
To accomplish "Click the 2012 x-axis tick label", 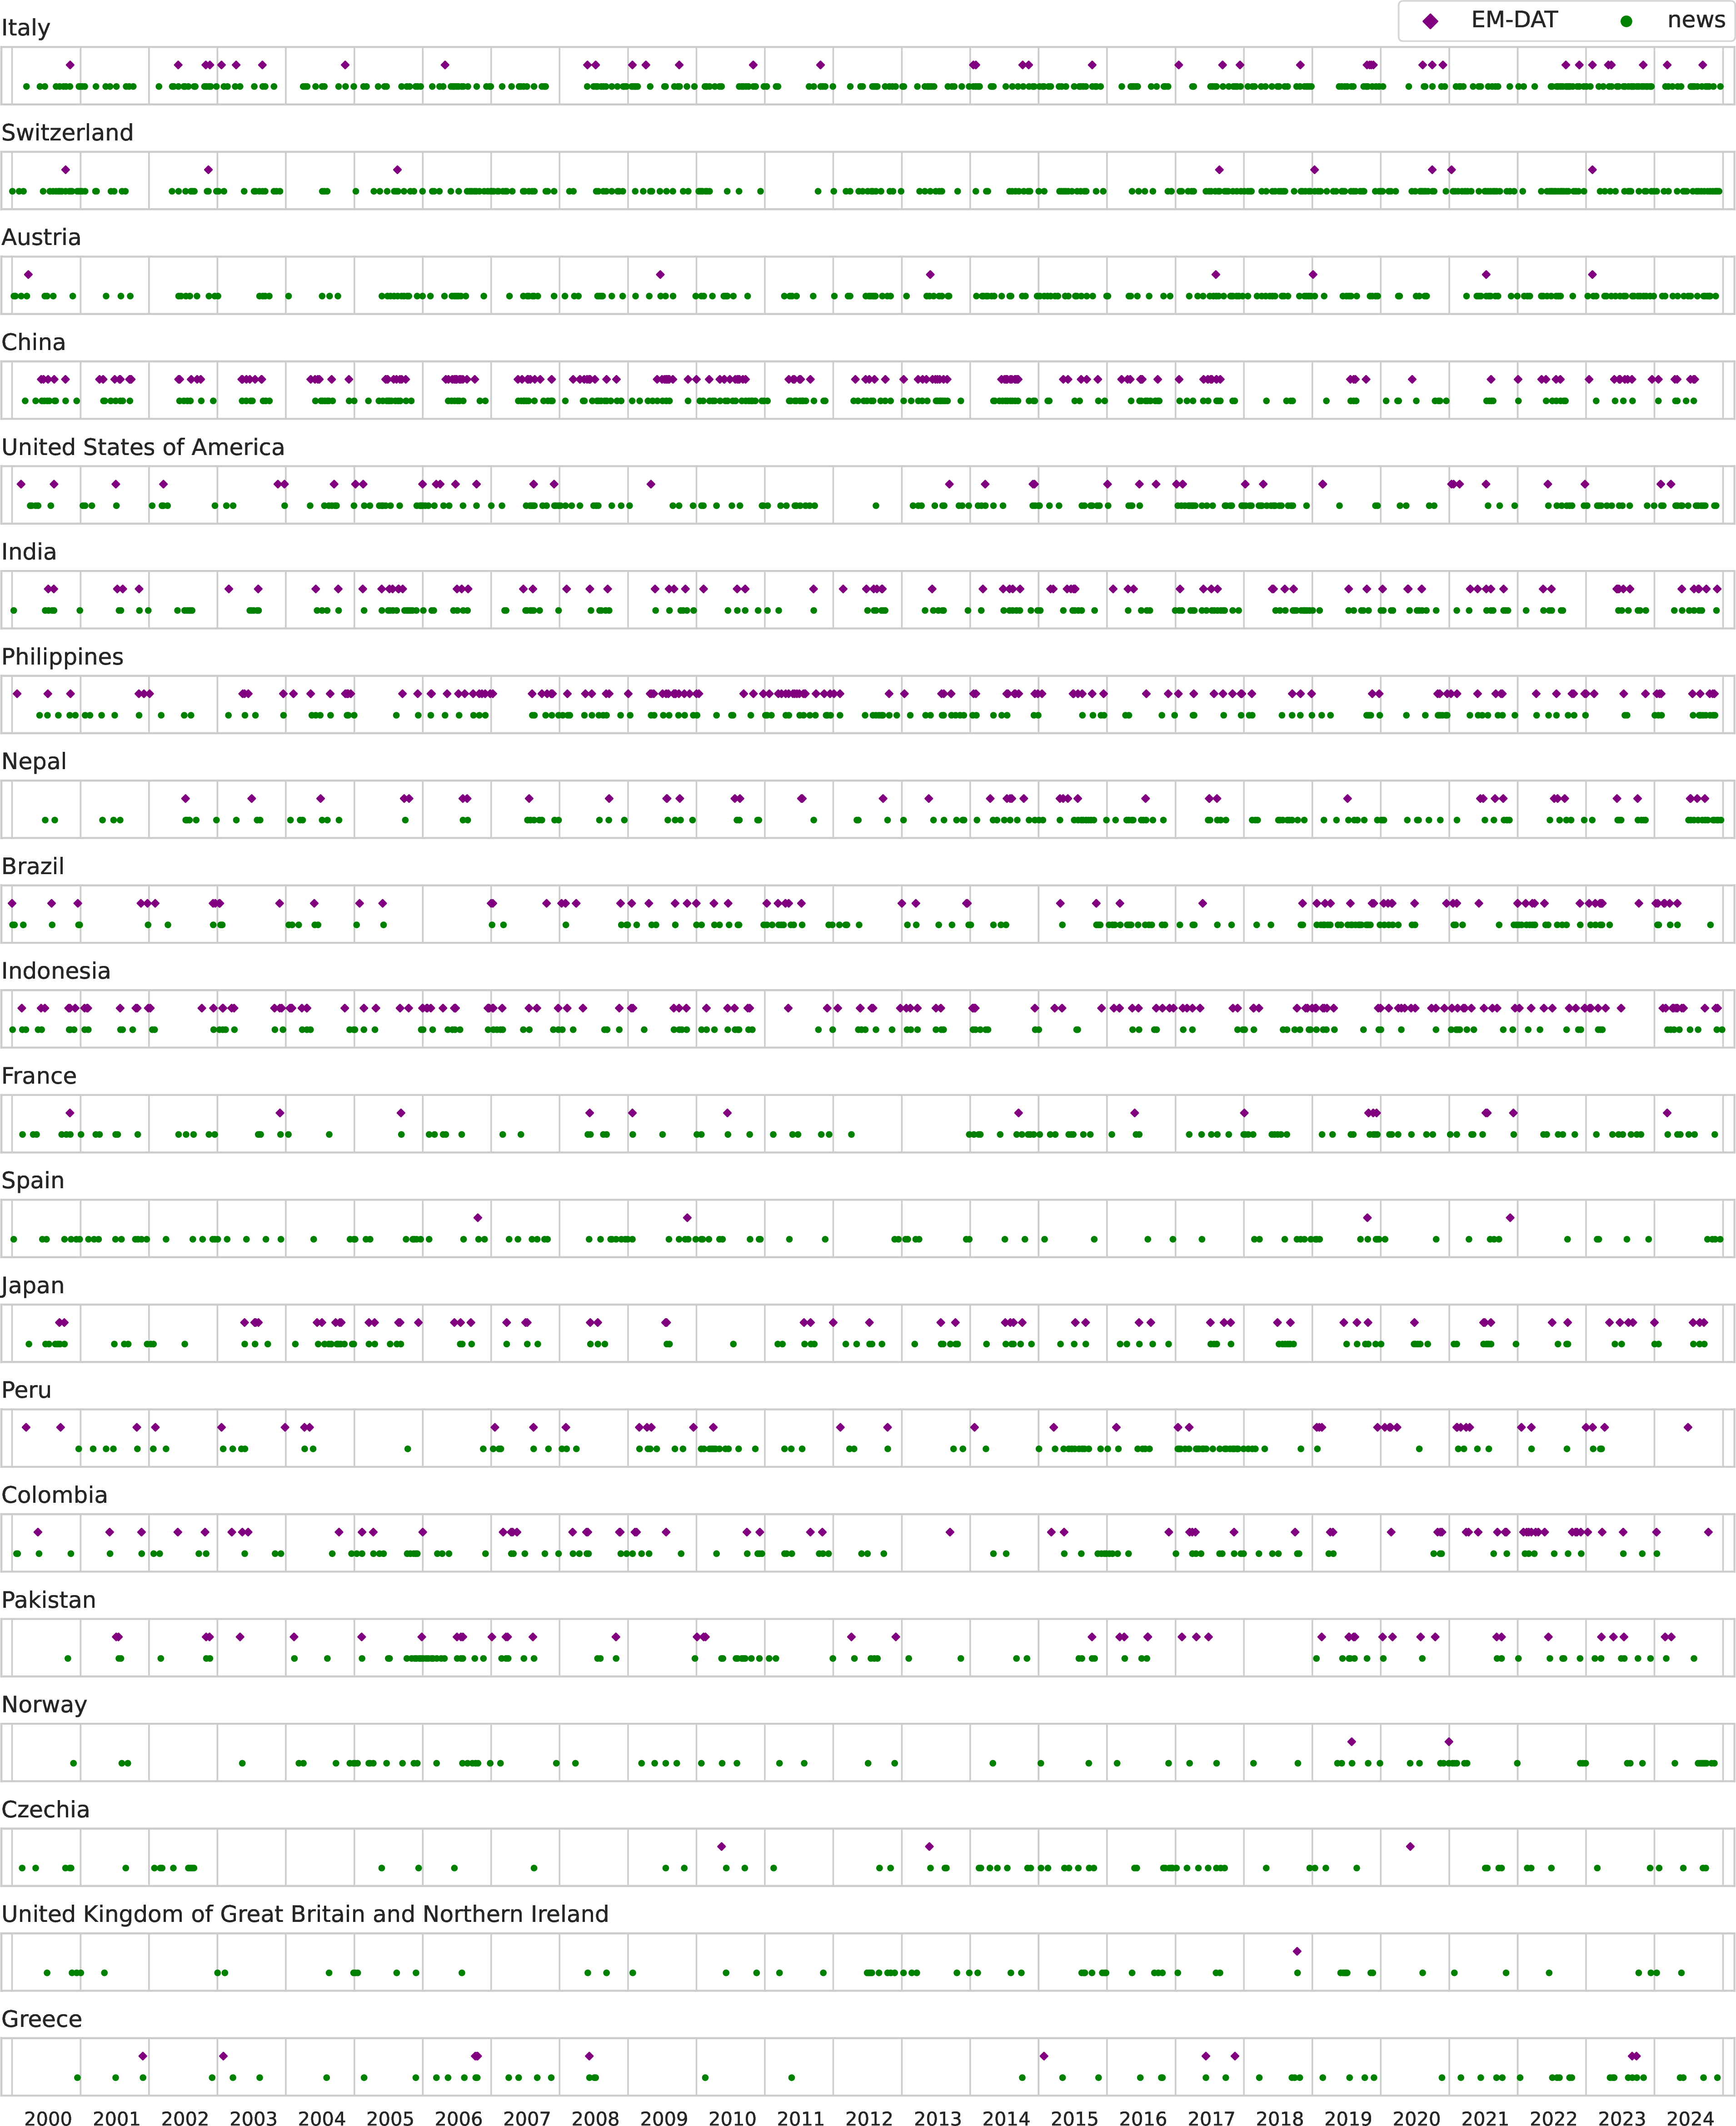I will [x=869, y=2118].
